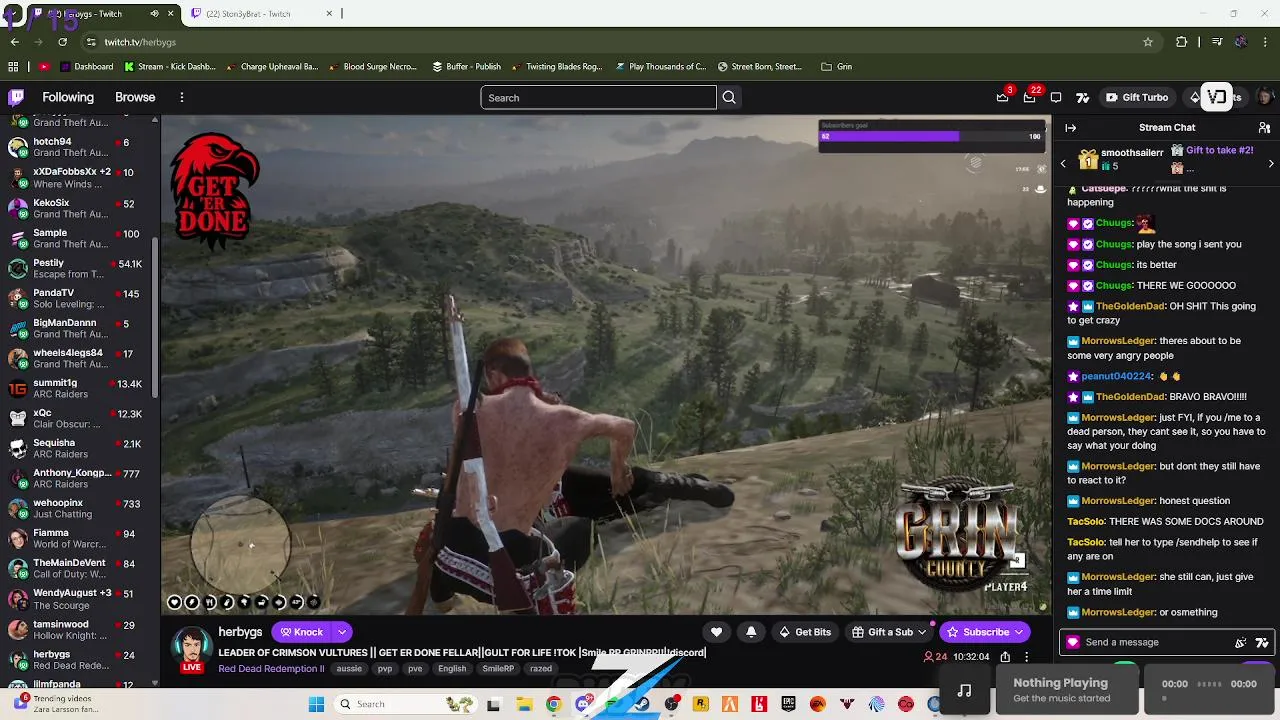Switch to the Following tab
Image resolution: width=1280 pixels, height=720 pixels.
(68, 97)
